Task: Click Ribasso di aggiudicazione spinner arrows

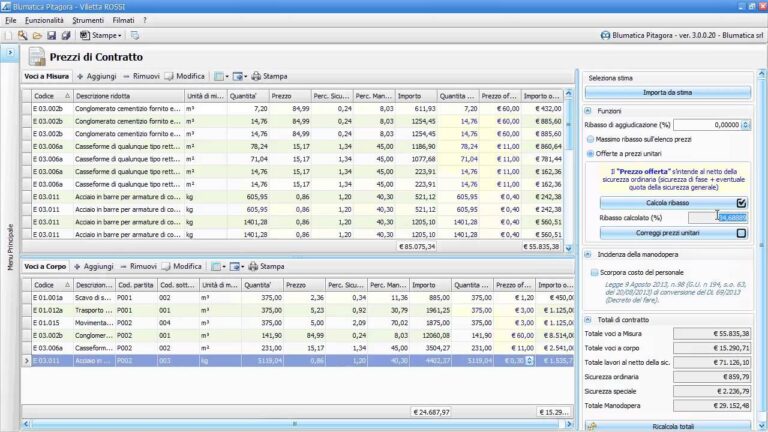Action: click(x=746, y=125)
